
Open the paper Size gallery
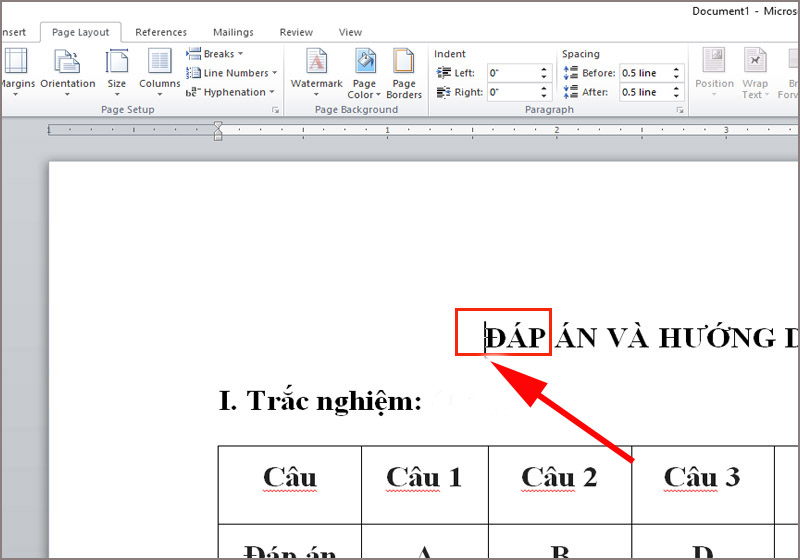coord(117,72)
